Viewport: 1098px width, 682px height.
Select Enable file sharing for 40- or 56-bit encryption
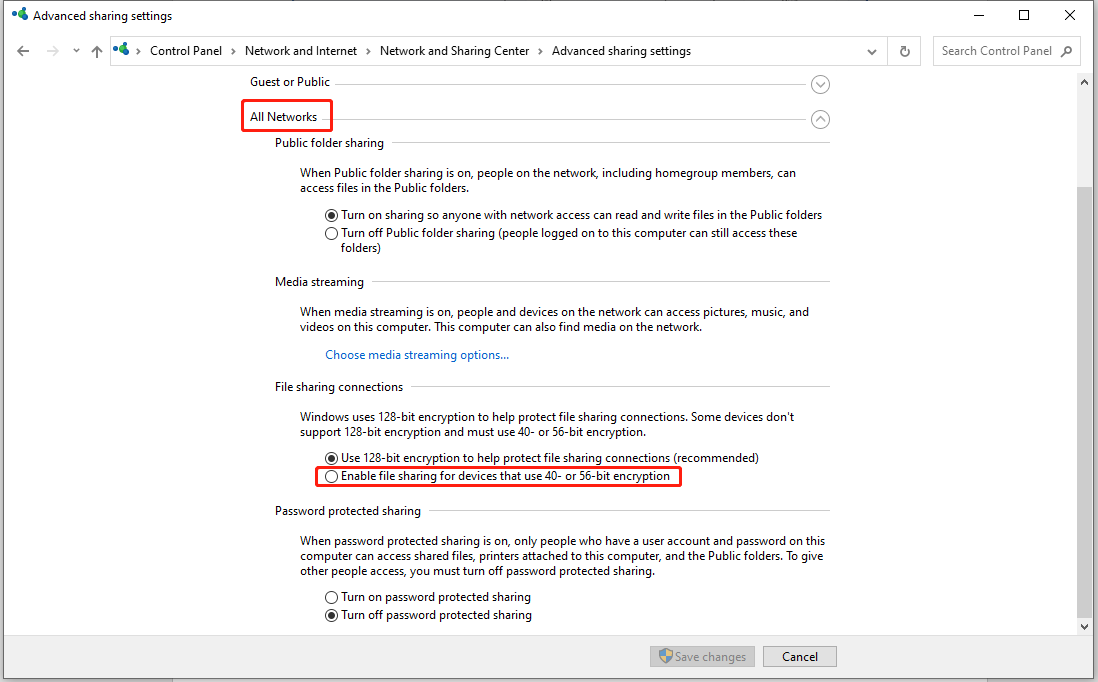pyautogui.click(x=331, y=476)
